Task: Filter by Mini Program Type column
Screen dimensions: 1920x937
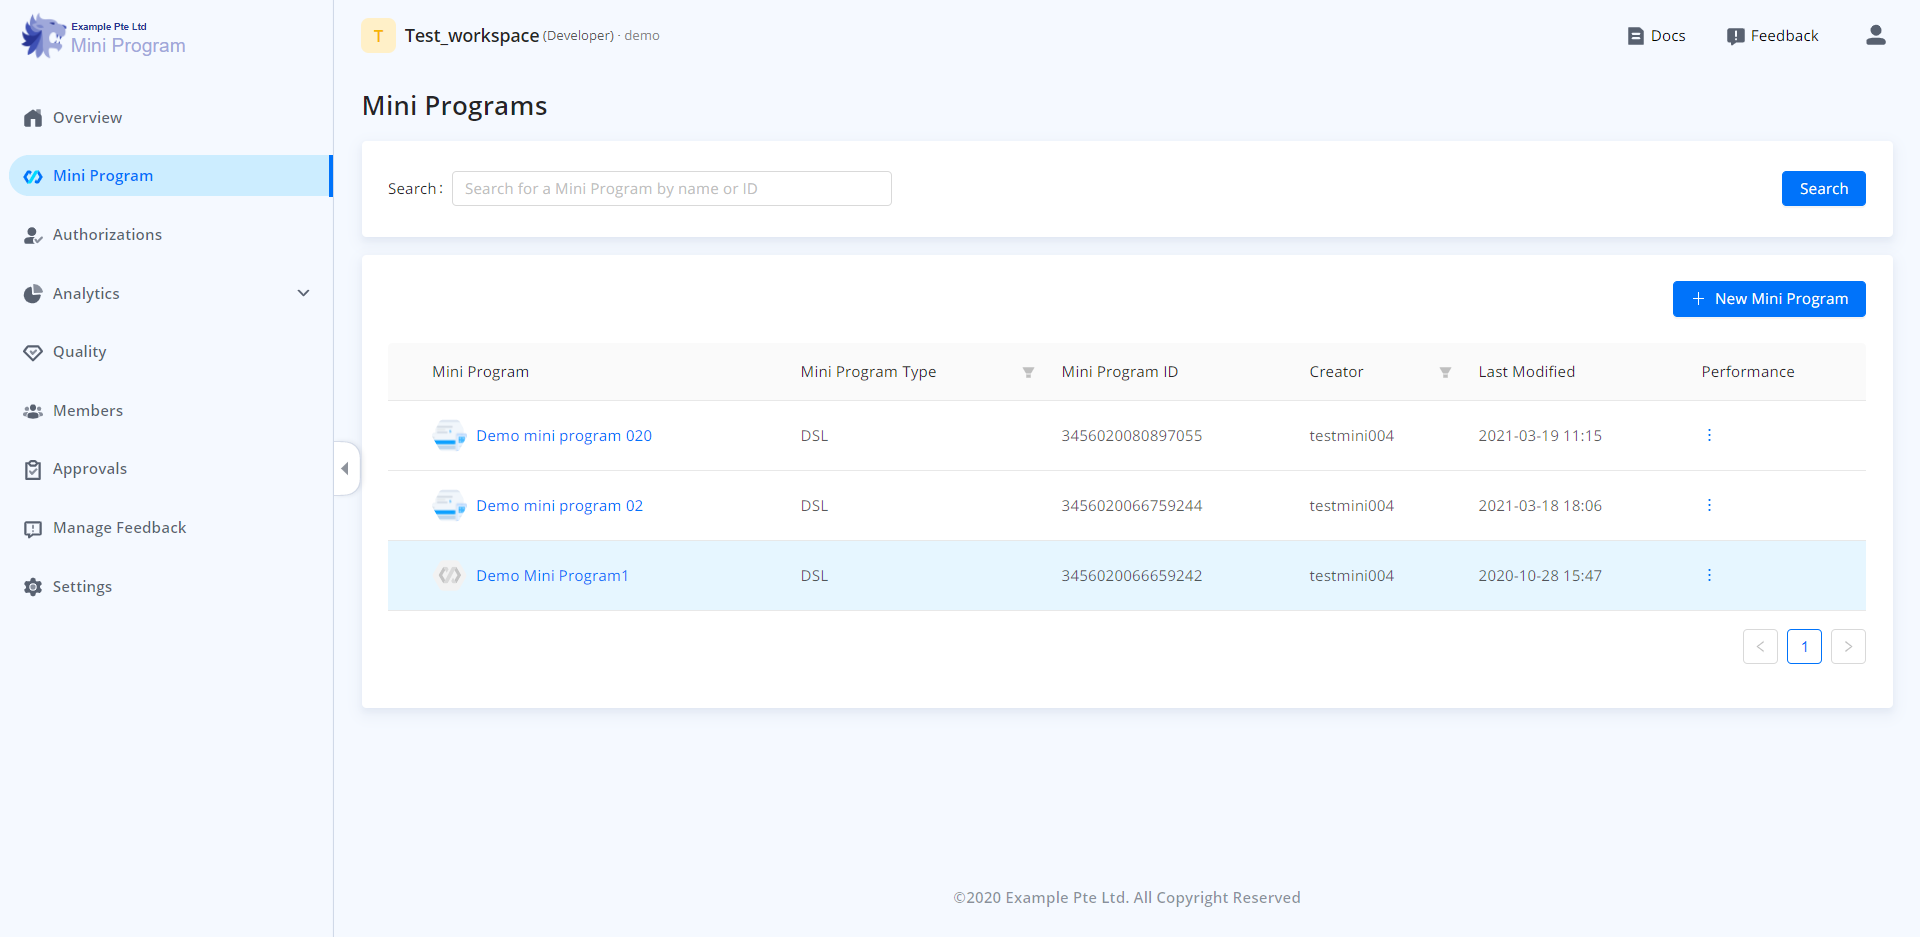Action: click(1028, 372)
